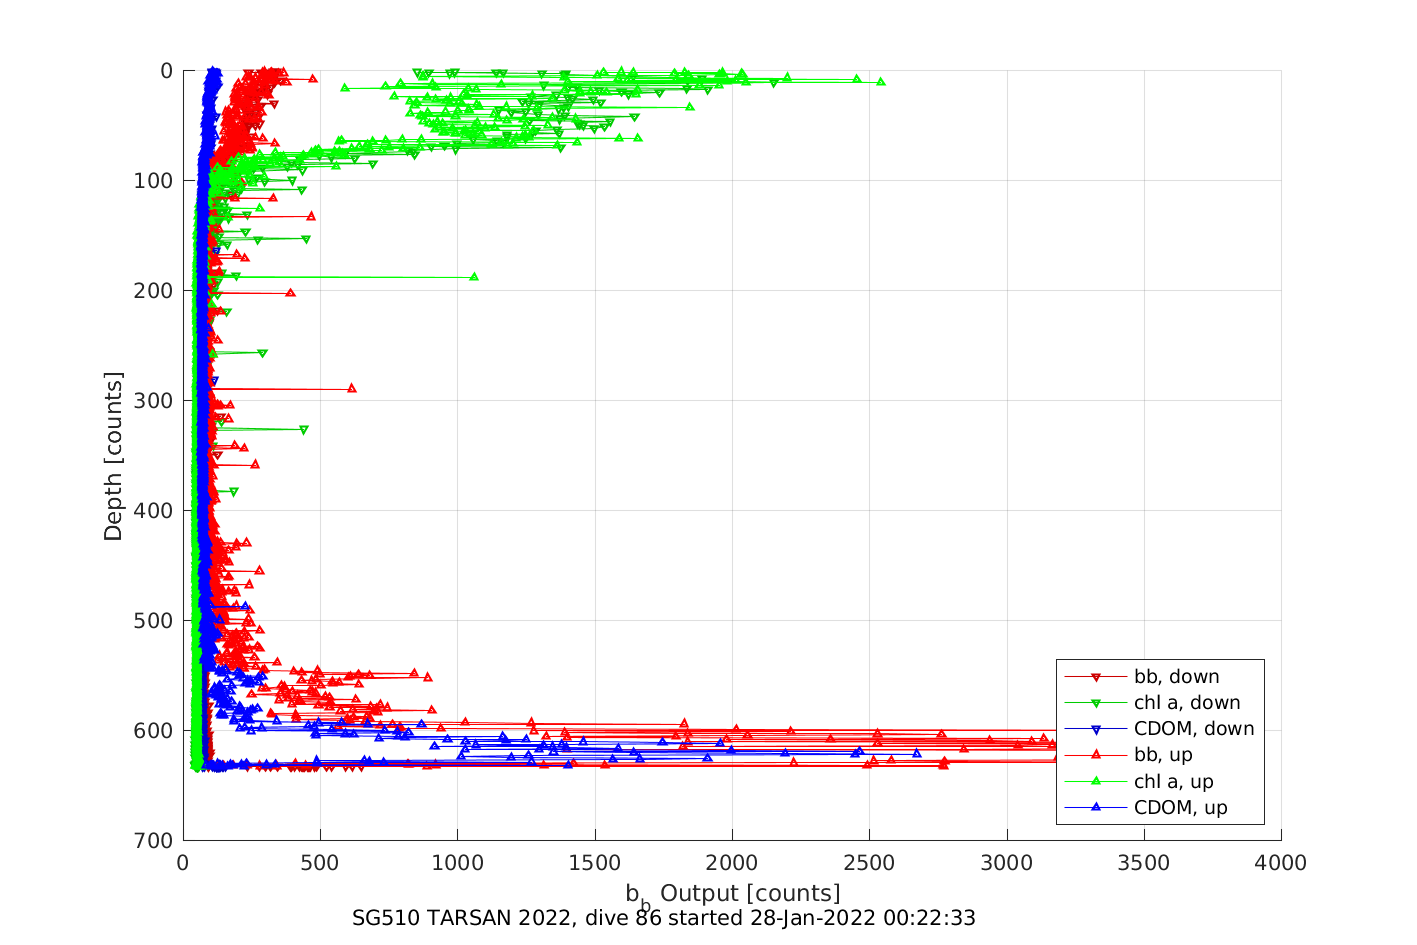This screenshot has width=1417, height=945.
Task: Click the x-axis tick label 2000
Action: (x=732, y=863)
